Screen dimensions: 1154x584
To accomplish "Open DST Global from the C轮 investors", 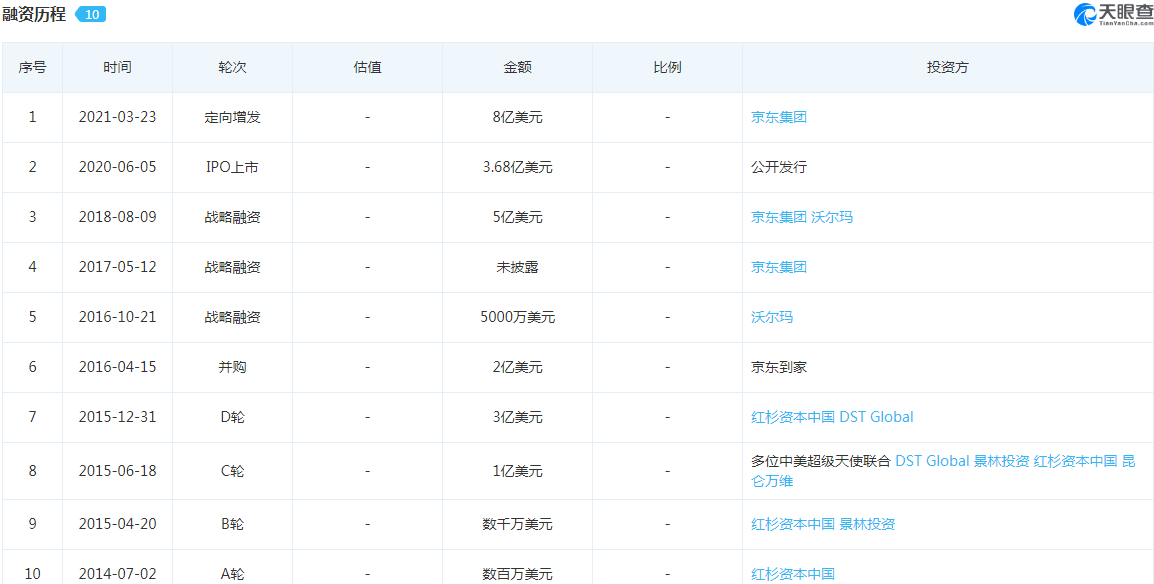I will point(932,460).
